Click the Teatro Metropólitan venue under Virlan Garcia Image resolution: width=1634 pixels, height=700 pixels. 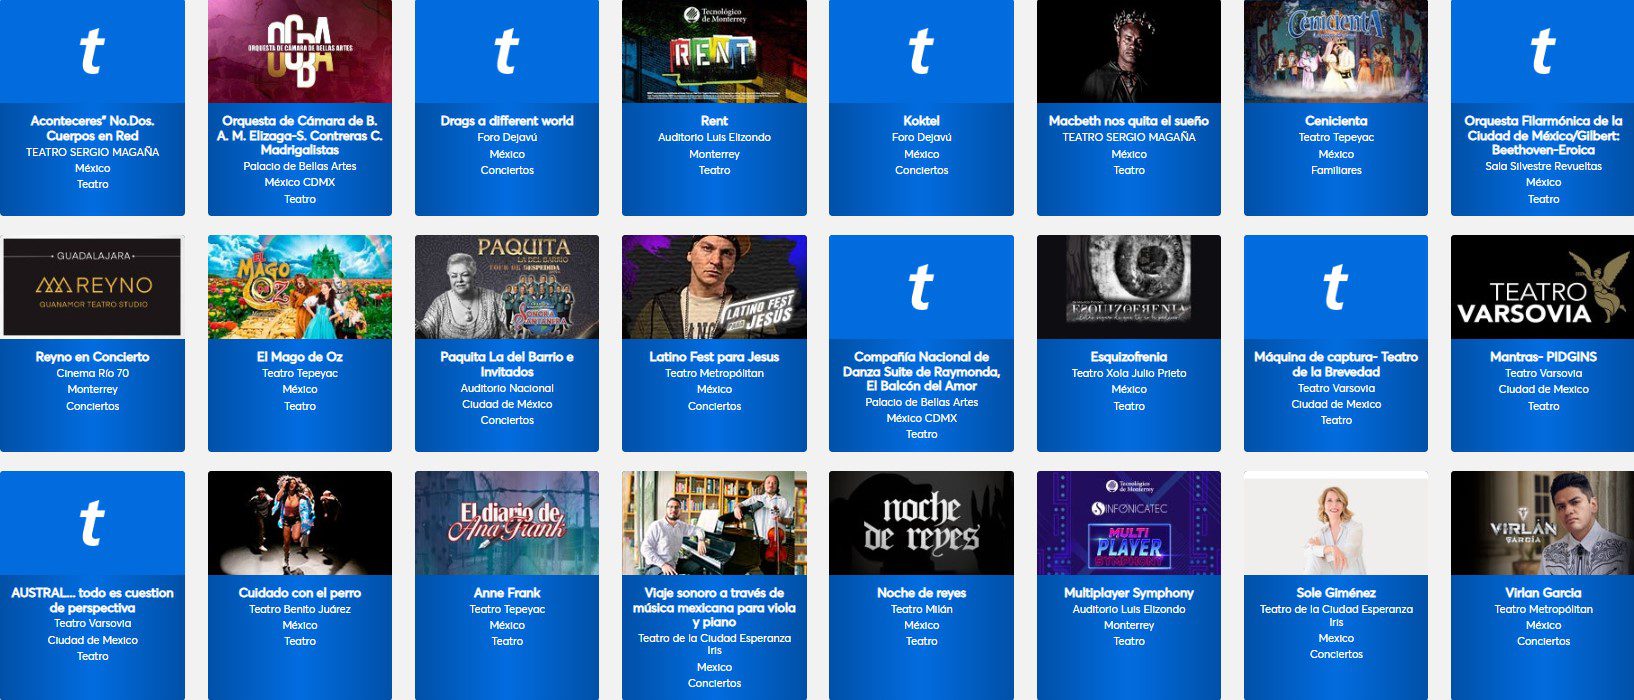point(1543,609)
